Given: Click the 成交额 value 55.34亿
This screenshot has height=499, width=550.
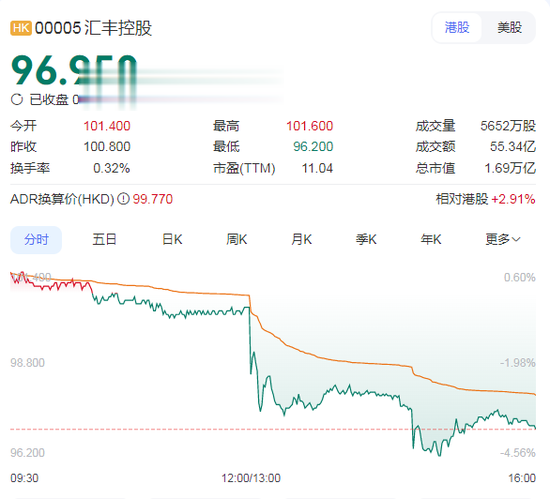Looking at the screenshot, I should click(x=513, y=147).
